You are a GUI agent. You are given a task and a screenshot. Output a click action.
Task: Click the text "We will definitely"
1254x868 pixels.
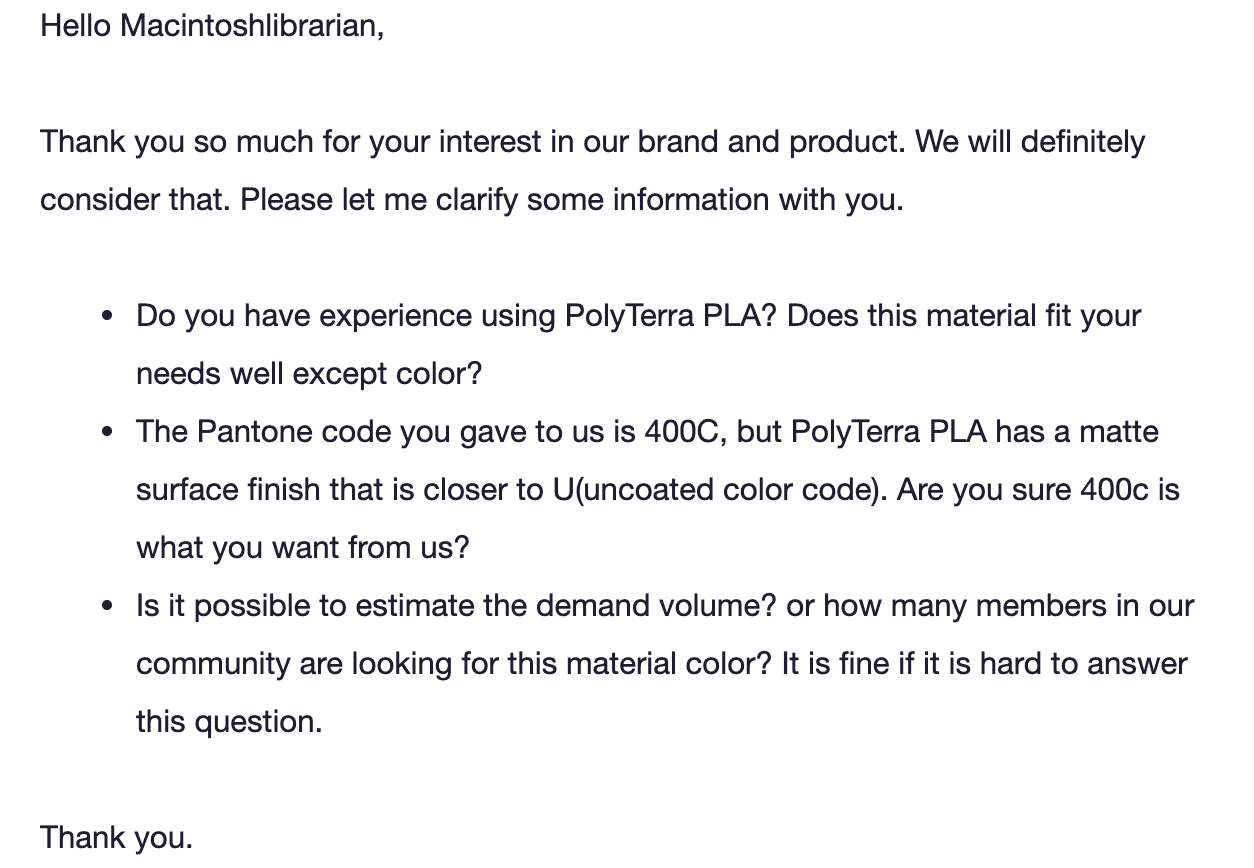[x=1030, y=142]
